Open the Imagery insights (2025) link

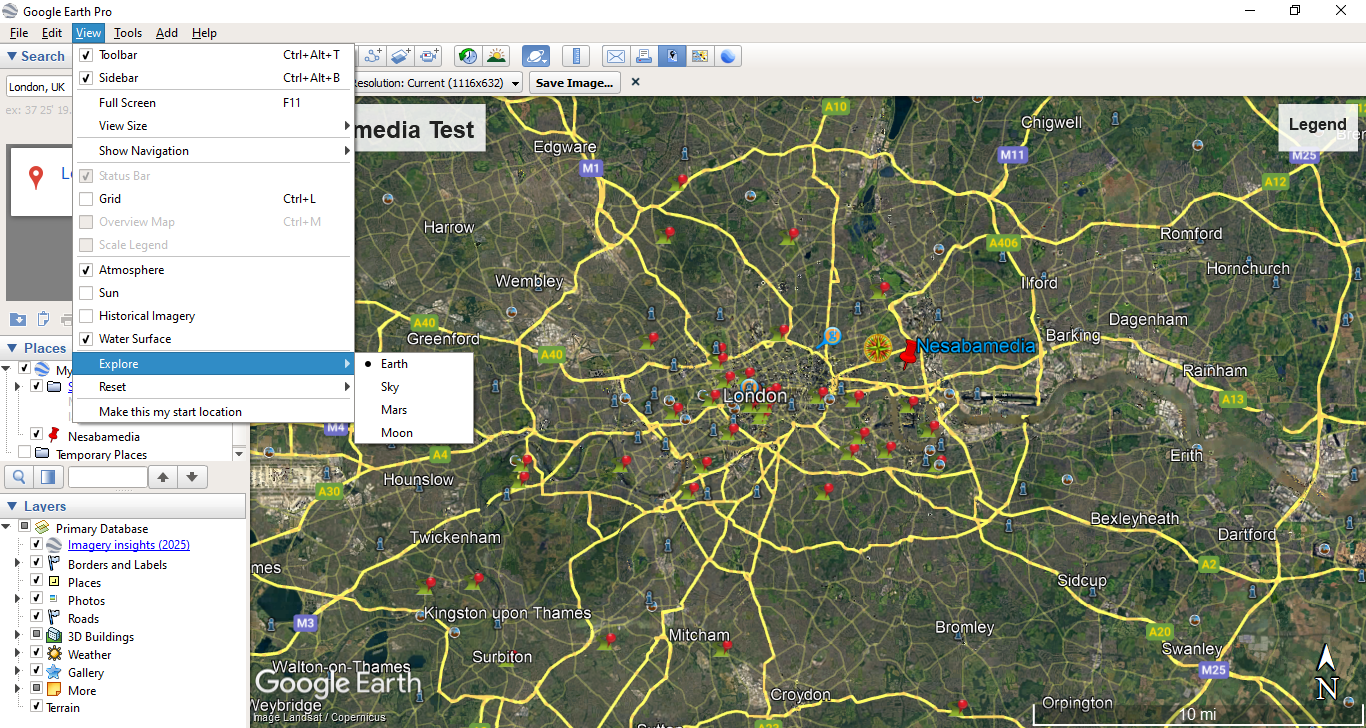(128, 545)
